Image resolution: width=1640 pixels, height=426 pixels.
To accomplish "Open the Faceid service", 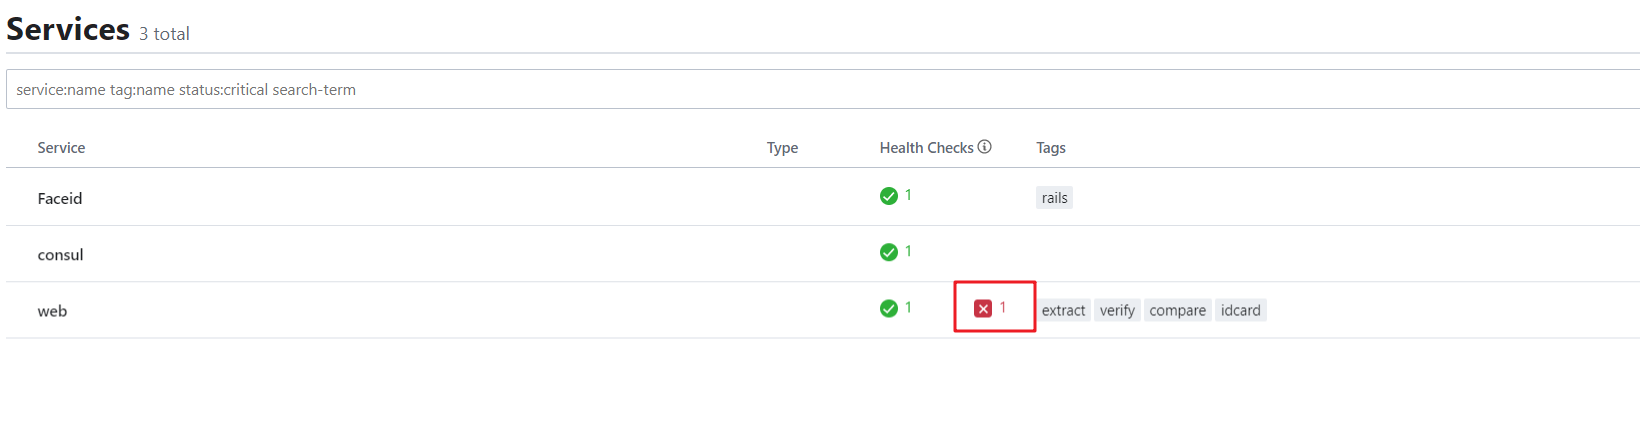I will point(60,198).
